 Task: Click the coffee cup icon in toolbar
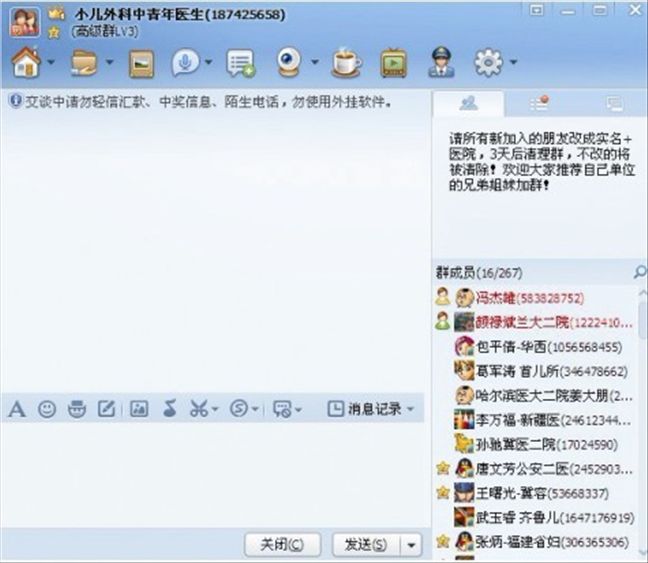tap(346, 63)
